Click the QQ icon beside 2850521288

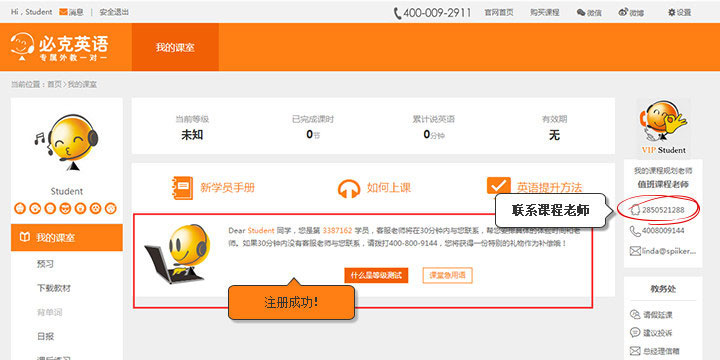coord(635,210)
